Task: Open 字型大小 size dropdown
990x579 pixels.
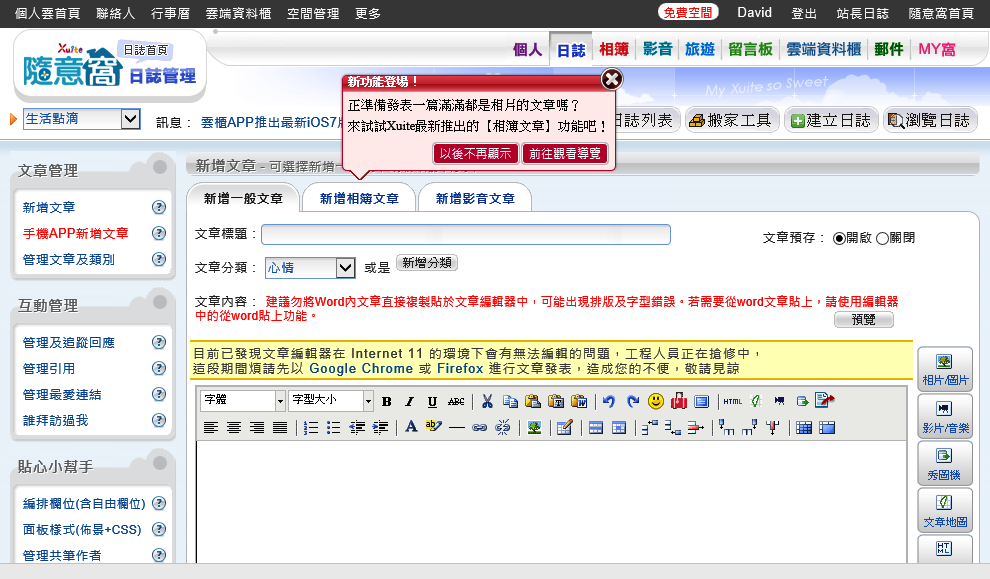Action: click(x=331, y=400)
